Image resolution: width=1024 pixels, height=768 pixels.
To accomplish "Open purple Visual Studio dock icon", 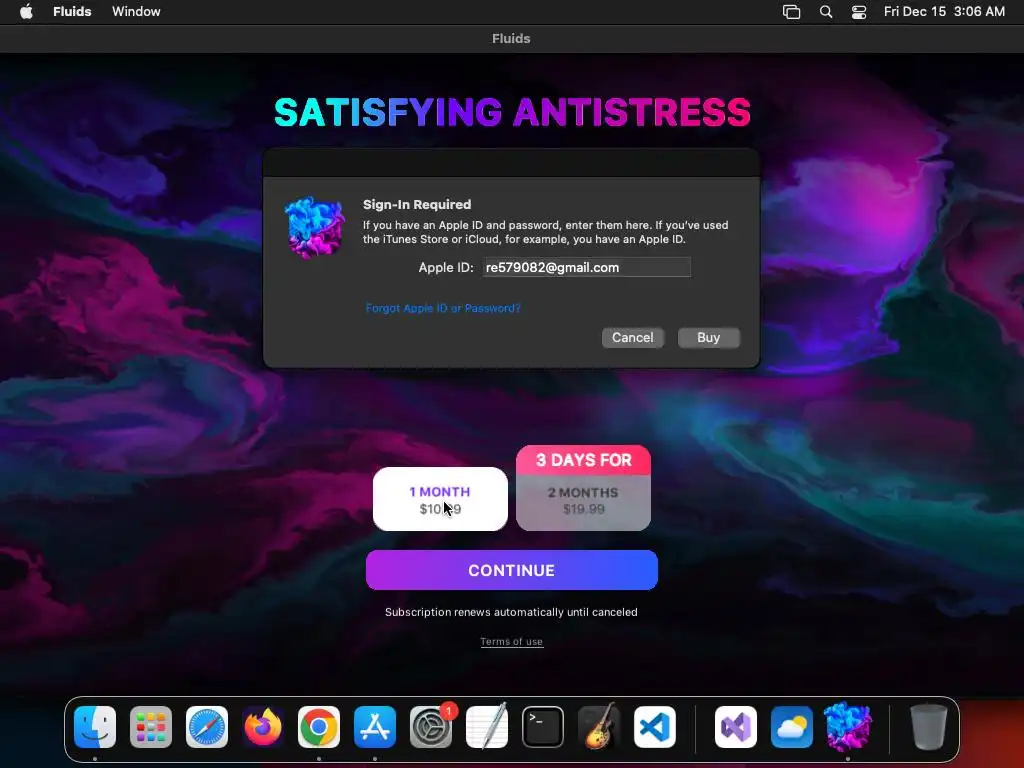I will [x=736, y=726].
